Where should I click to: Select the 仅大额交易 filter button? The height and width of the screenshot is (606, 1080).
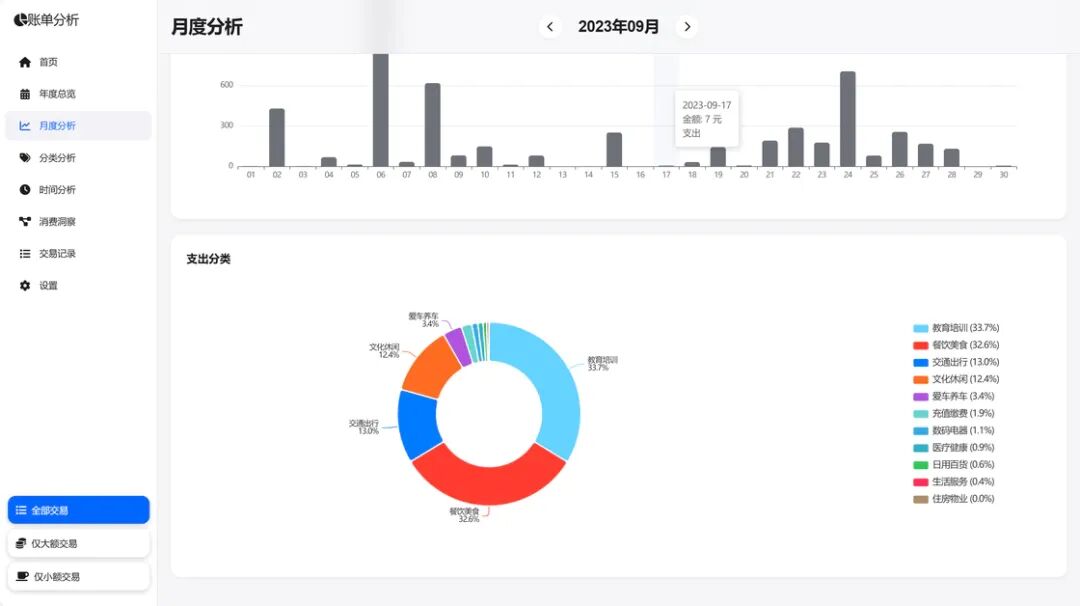click(79, 543)
